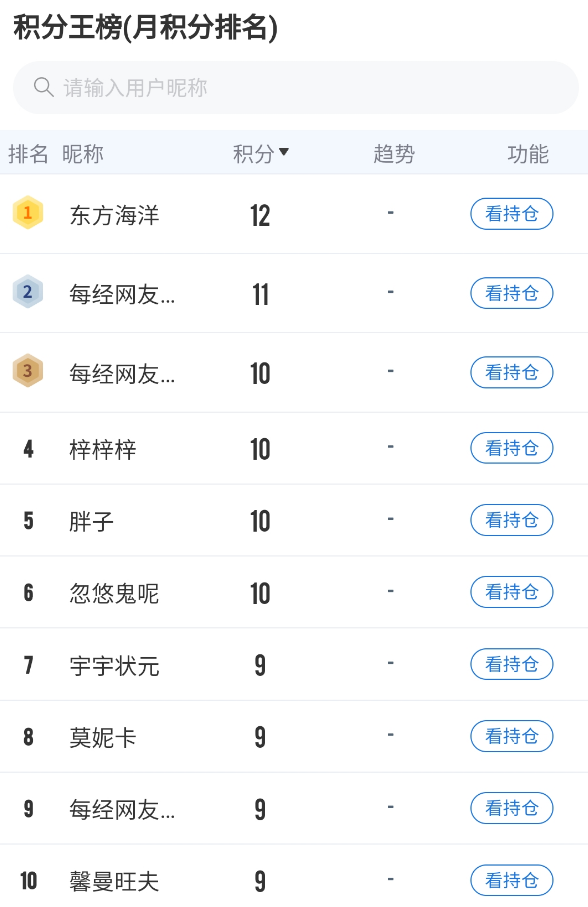Viewport: 588px width, 907px height.
Task: Open 看持仓 for 宇宇状元
Action: (512, 664)
